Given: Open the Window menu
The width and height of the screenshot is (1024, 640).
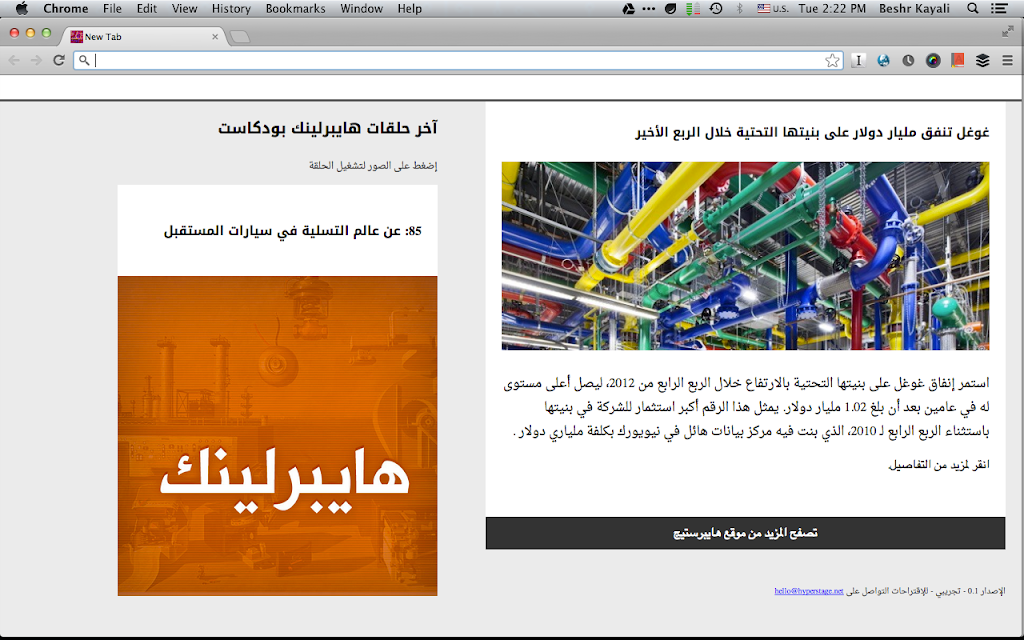Looking at the screenshot, I should click(361, 8).
